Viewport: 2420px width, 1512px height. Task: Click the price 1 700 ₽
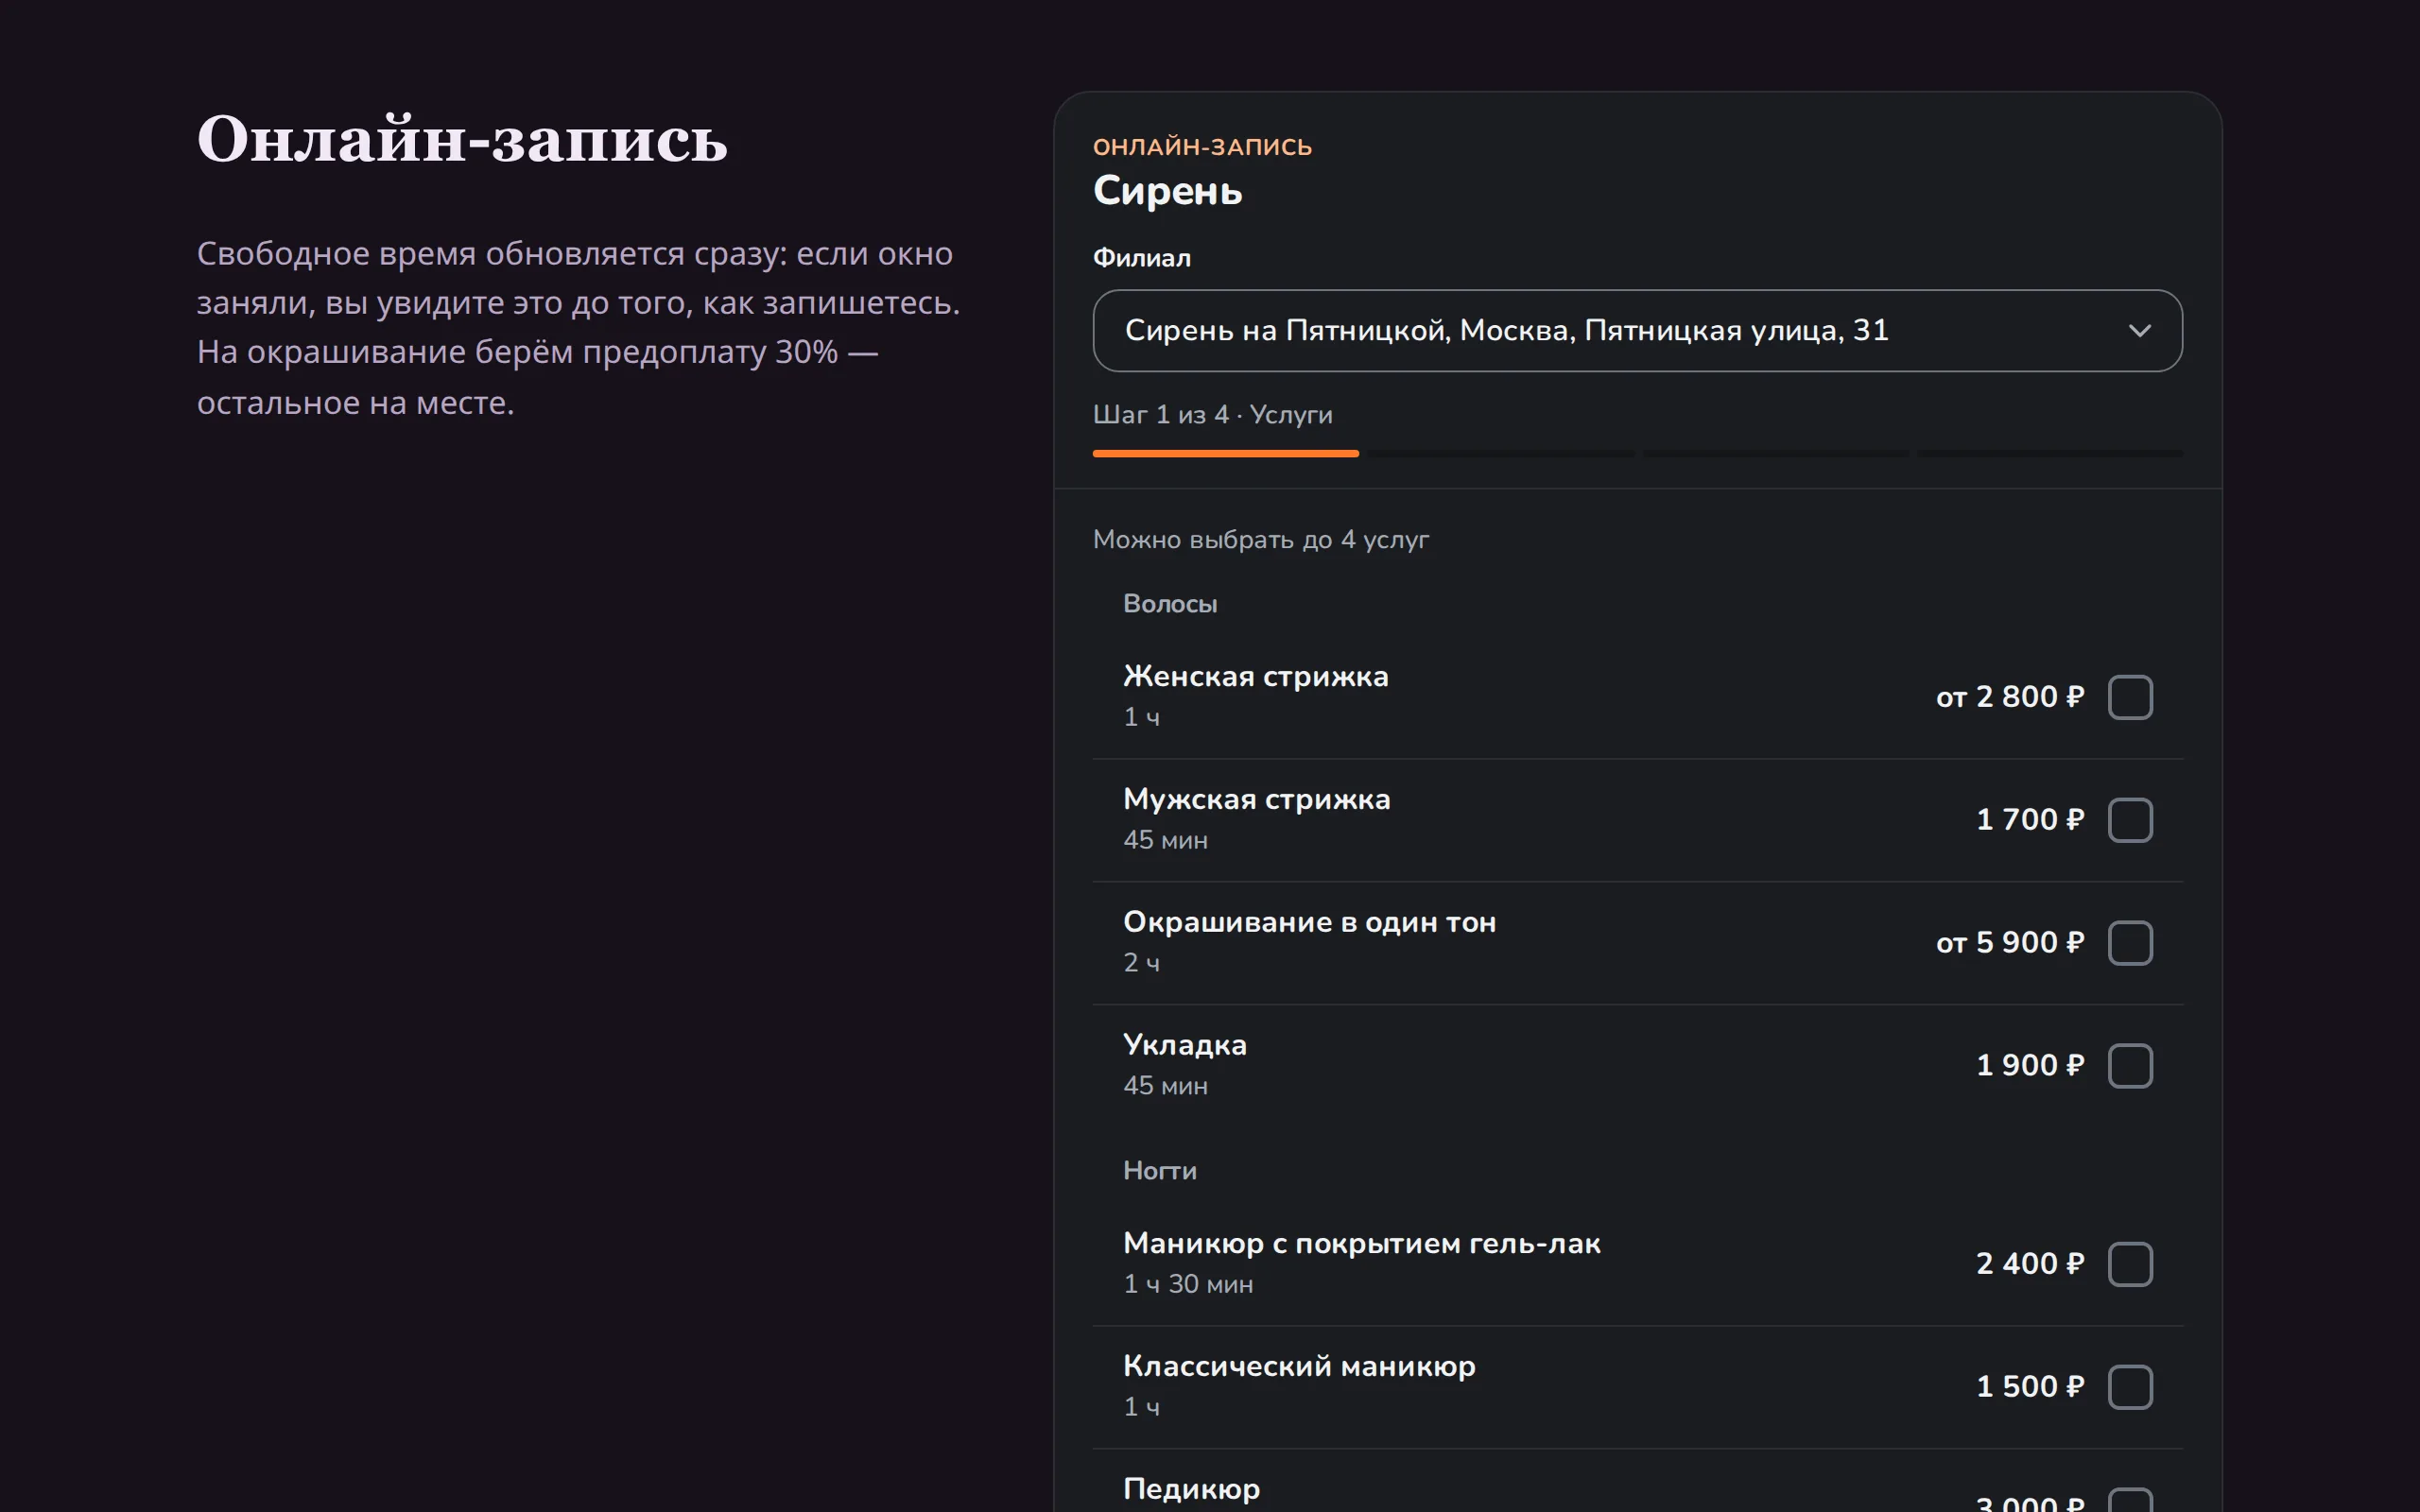[x=2030, y=820]
